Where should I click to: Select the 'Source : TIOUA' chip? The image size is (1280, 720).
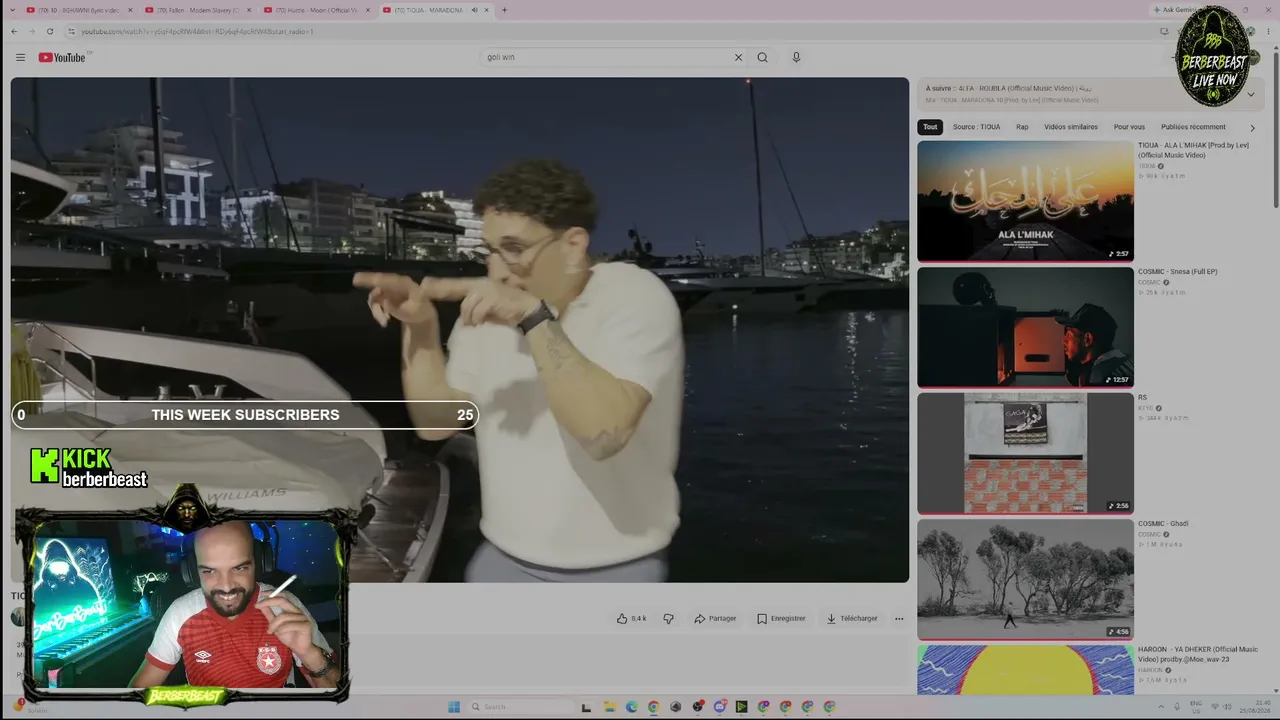976,127
